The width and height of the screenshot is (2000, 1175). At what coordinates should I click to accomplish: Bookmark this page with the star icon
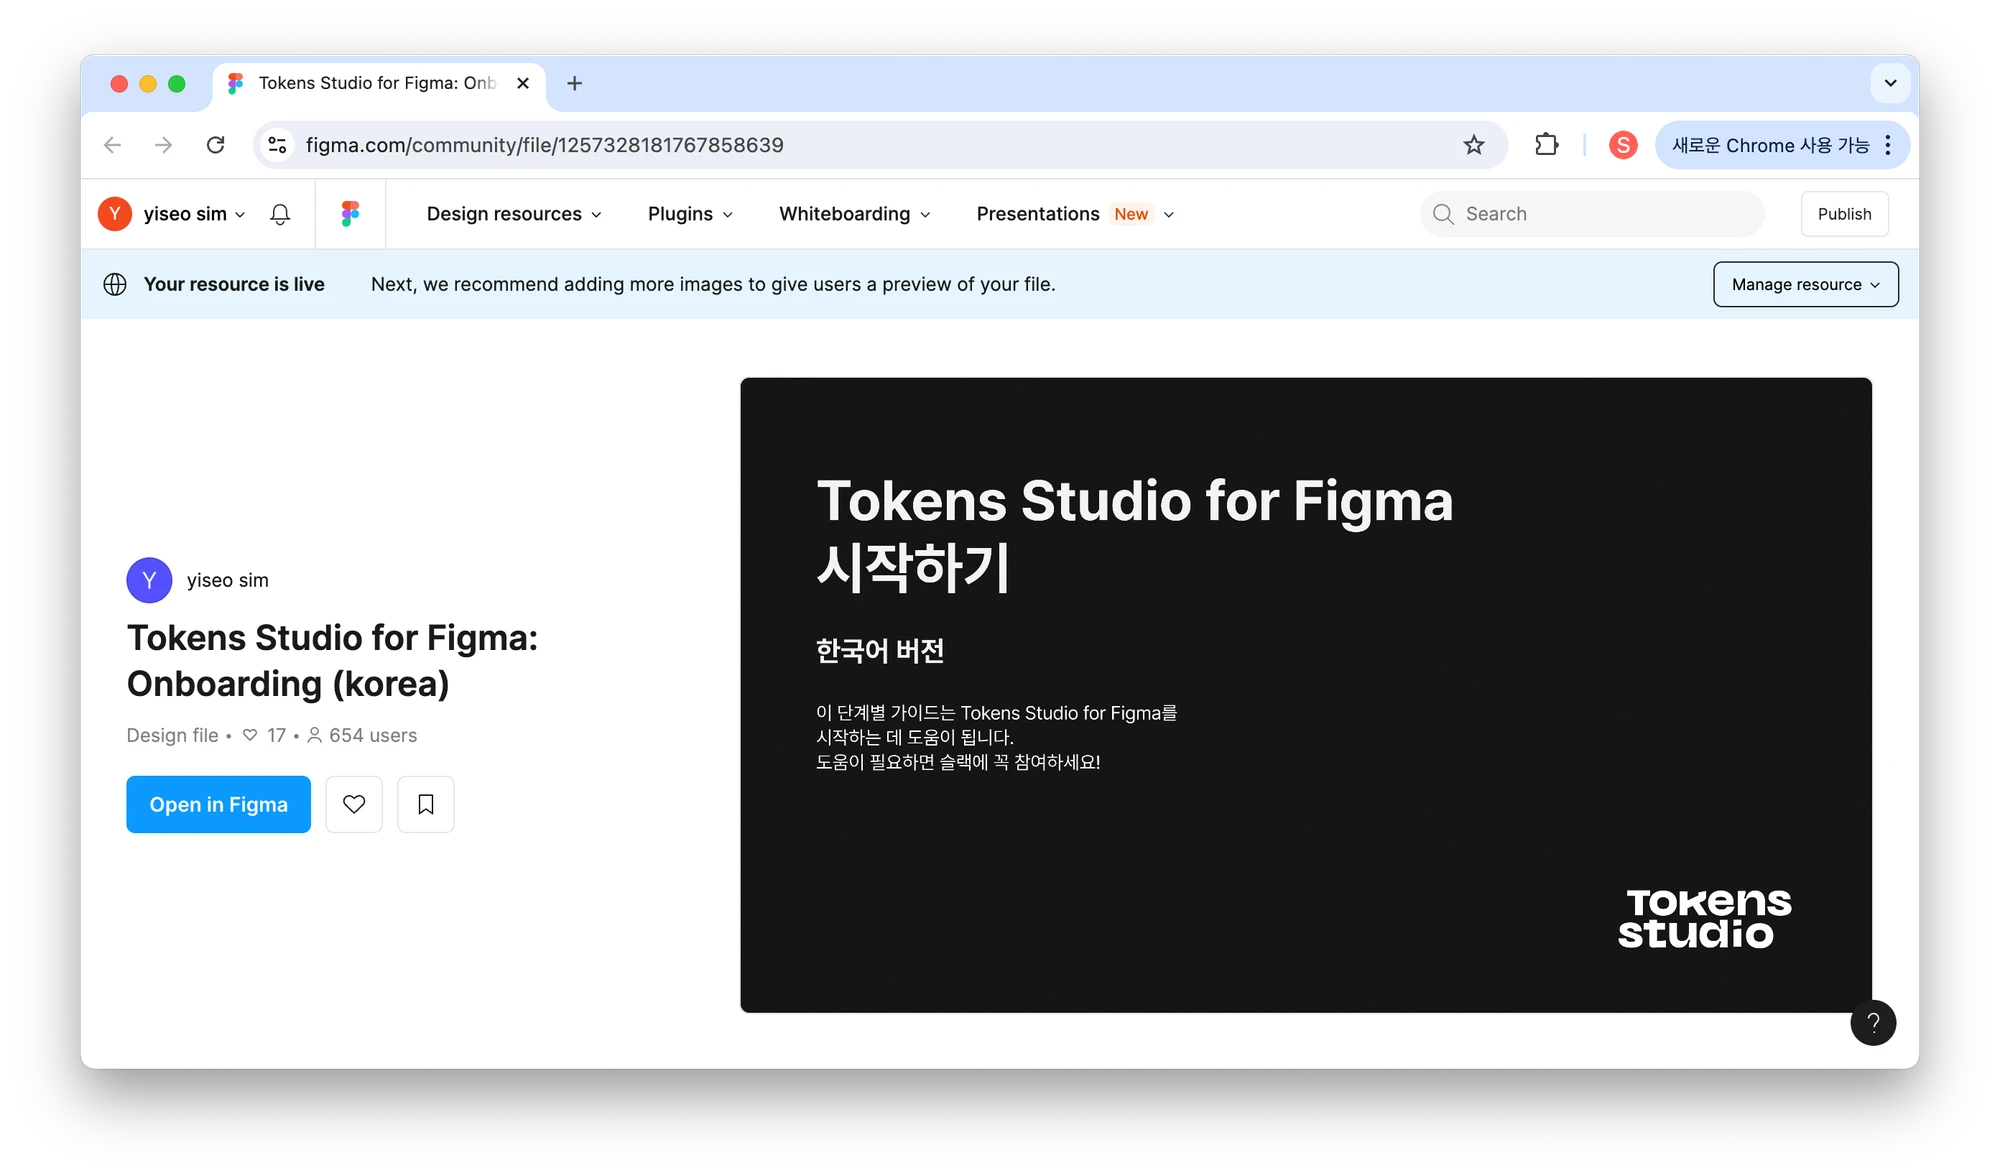tap(1474, 145)
